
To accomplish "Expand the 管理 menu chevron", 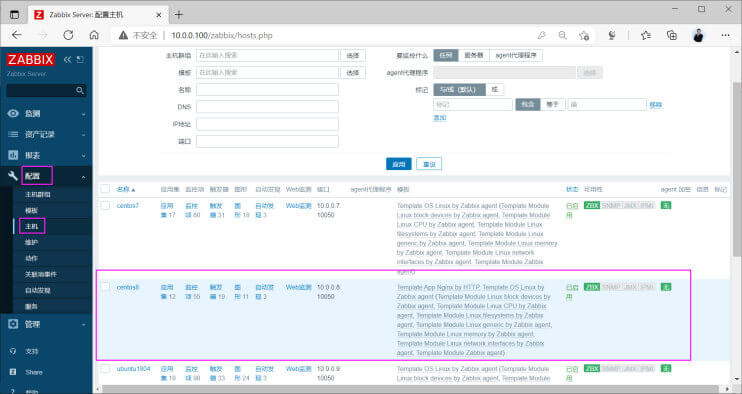I will click(x=84, y=325).
